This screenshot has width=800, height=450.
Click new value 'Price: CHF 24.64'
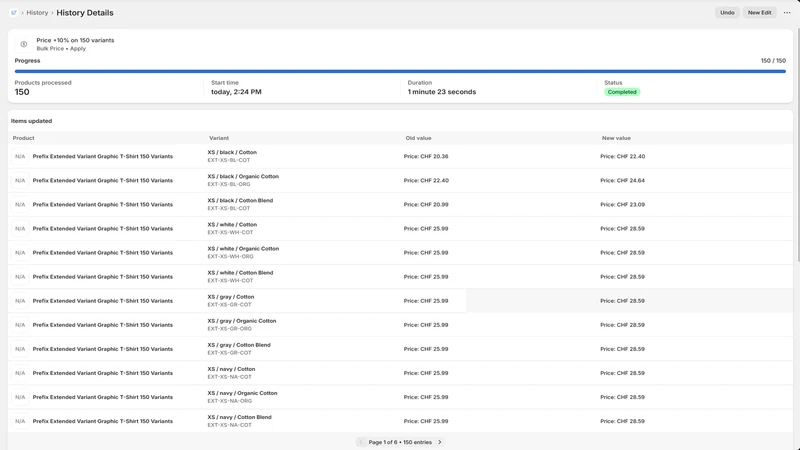(622, 181)
